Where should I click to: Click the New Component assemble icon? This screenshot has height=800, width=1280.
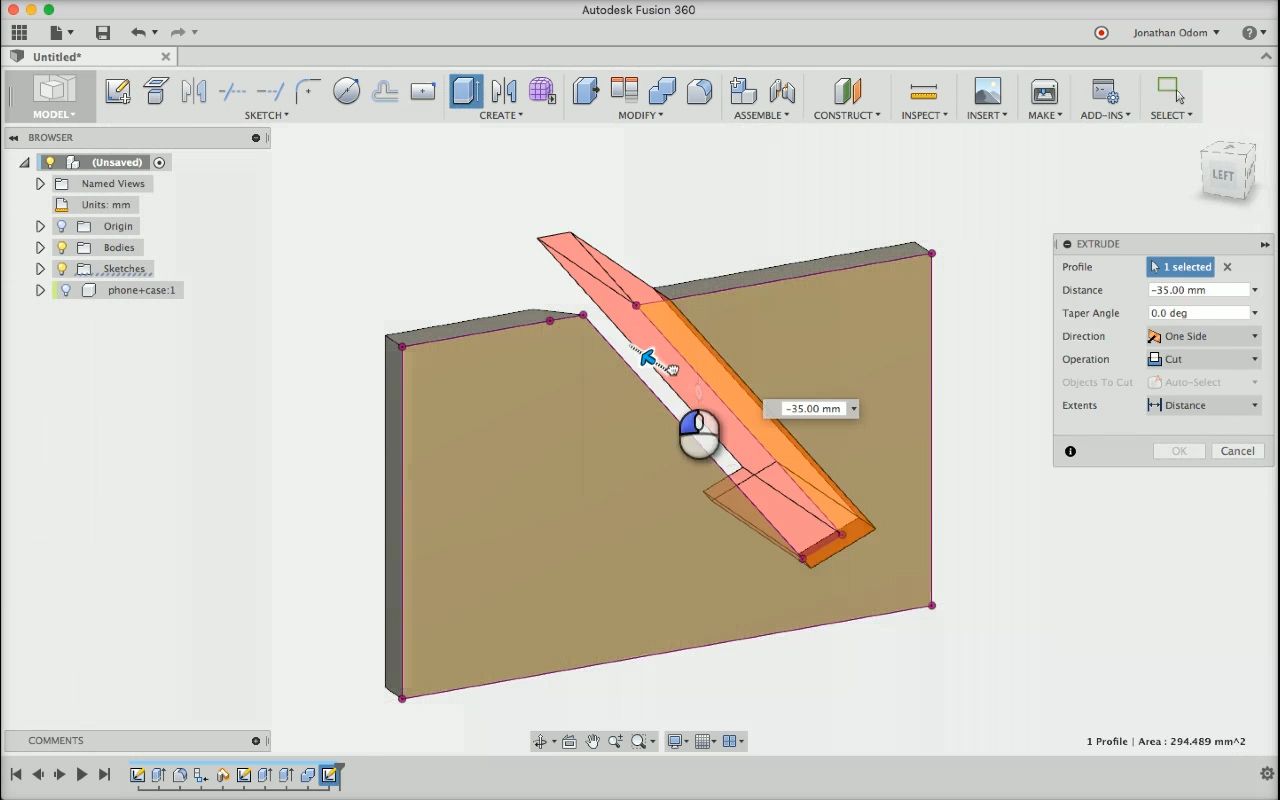[743, 91]
